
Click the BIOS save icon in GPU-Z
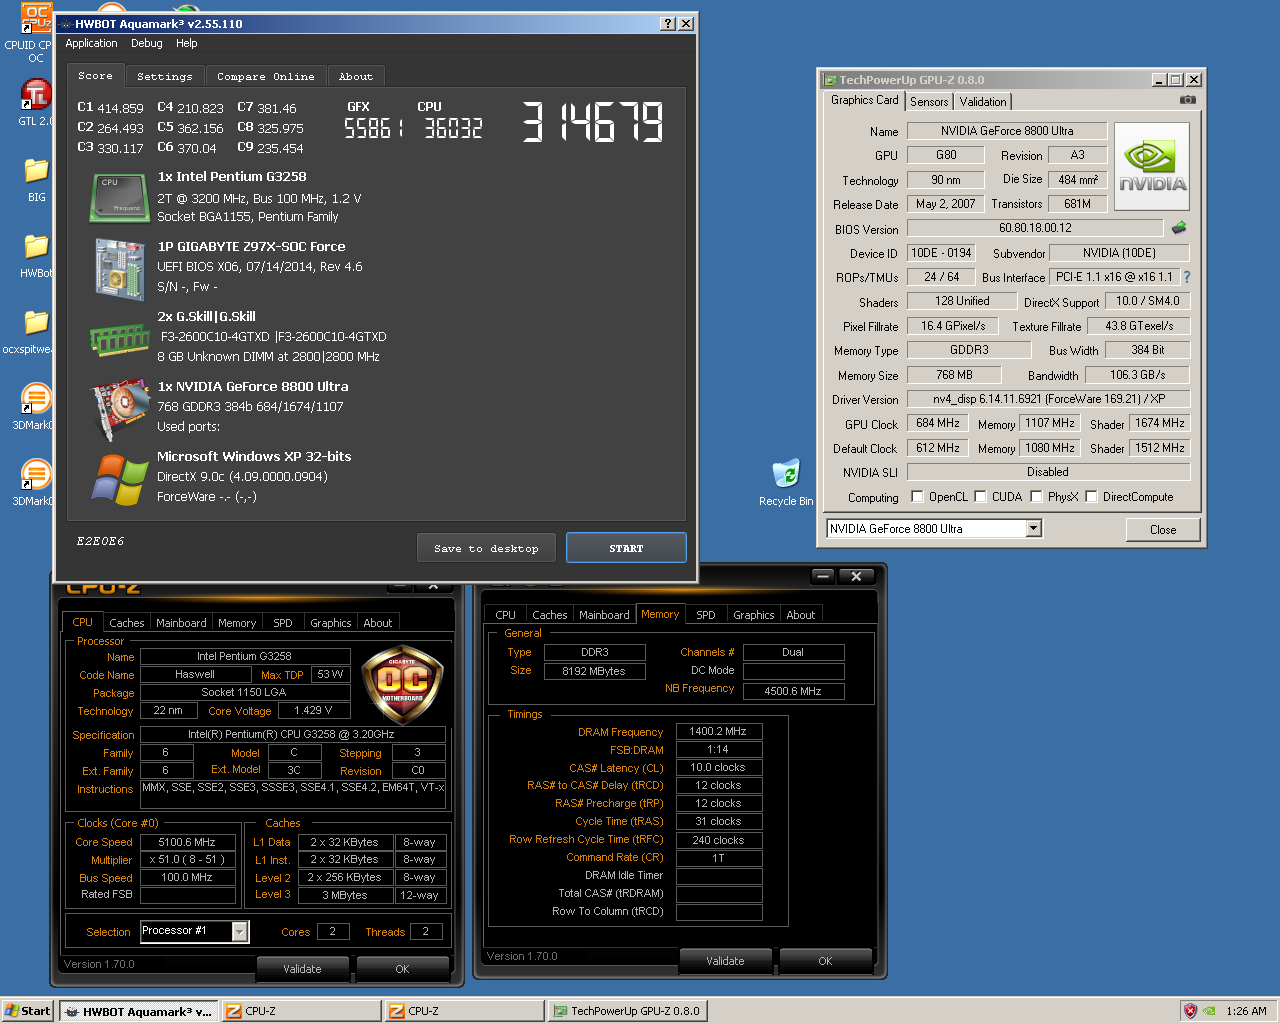tap(1179, 228)
